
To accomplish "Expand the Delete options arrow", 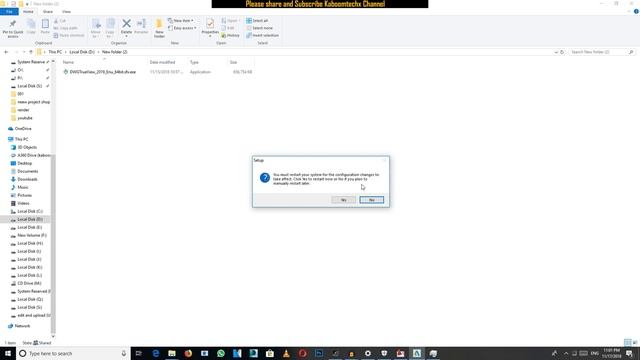I will tap(127, 37).
